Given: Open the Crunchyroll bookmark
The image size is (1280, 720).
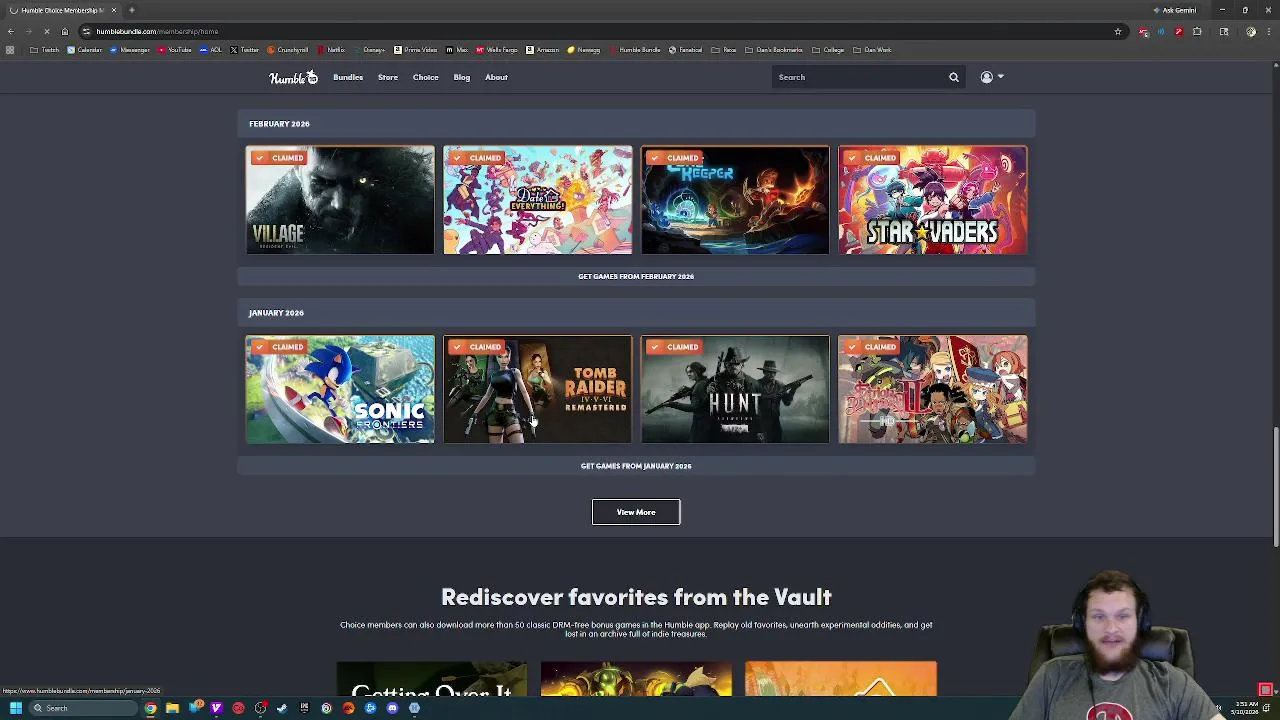Looking at the screenshot, I should 288,50.
